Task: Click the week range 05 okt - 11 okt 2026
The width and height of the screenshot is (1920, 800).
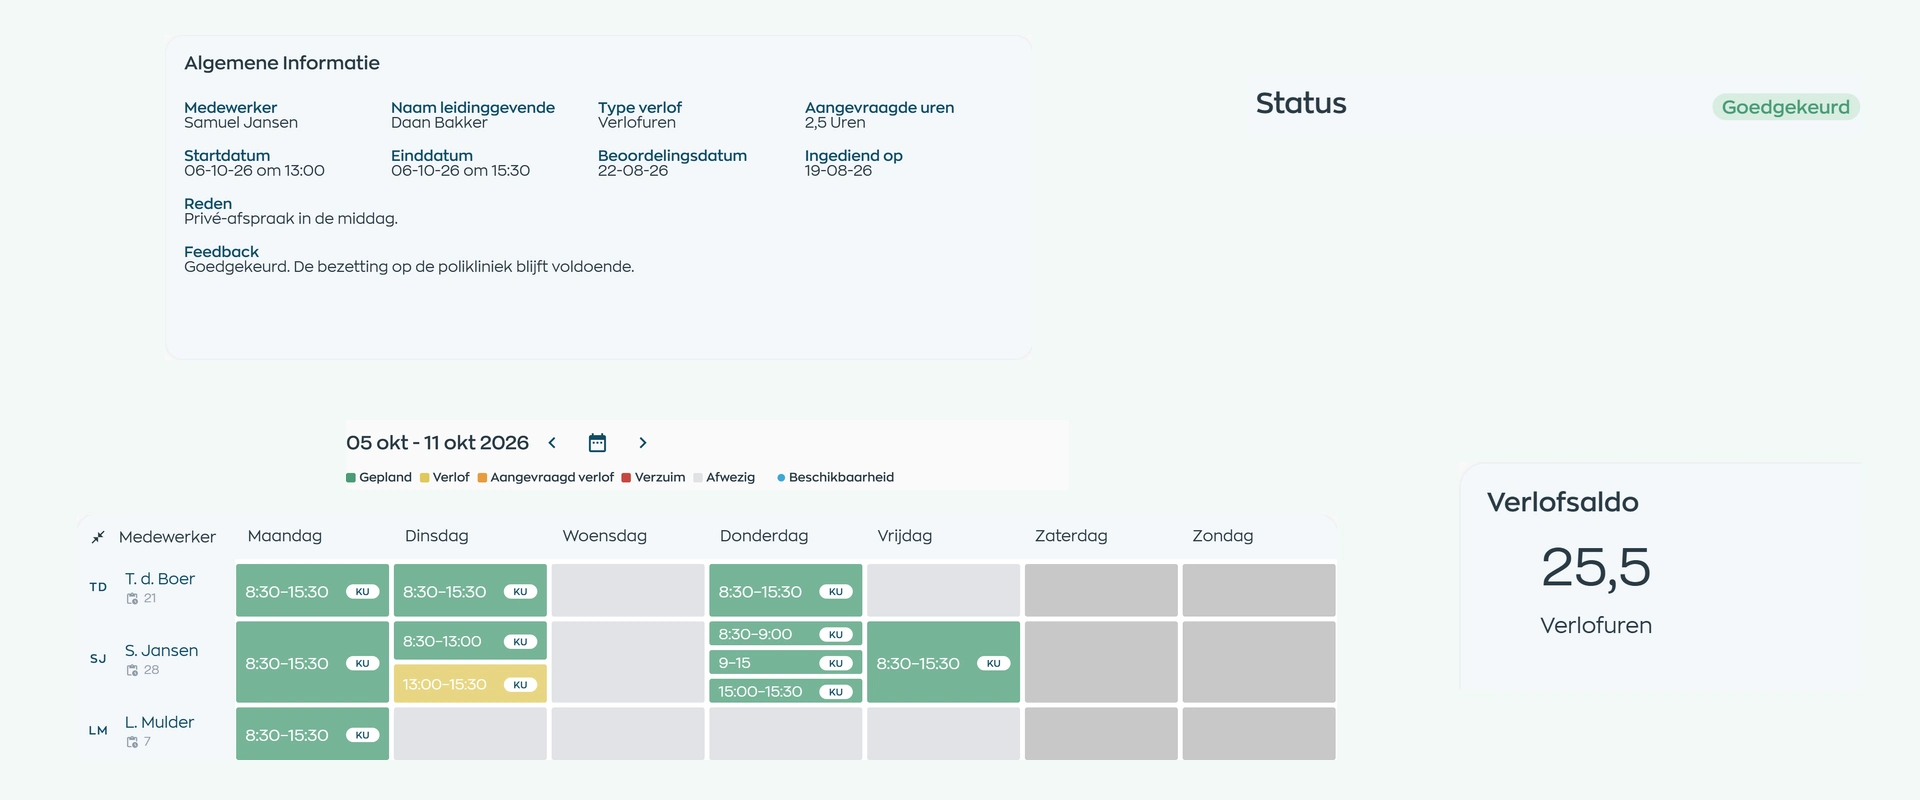Action: (437, 443)
